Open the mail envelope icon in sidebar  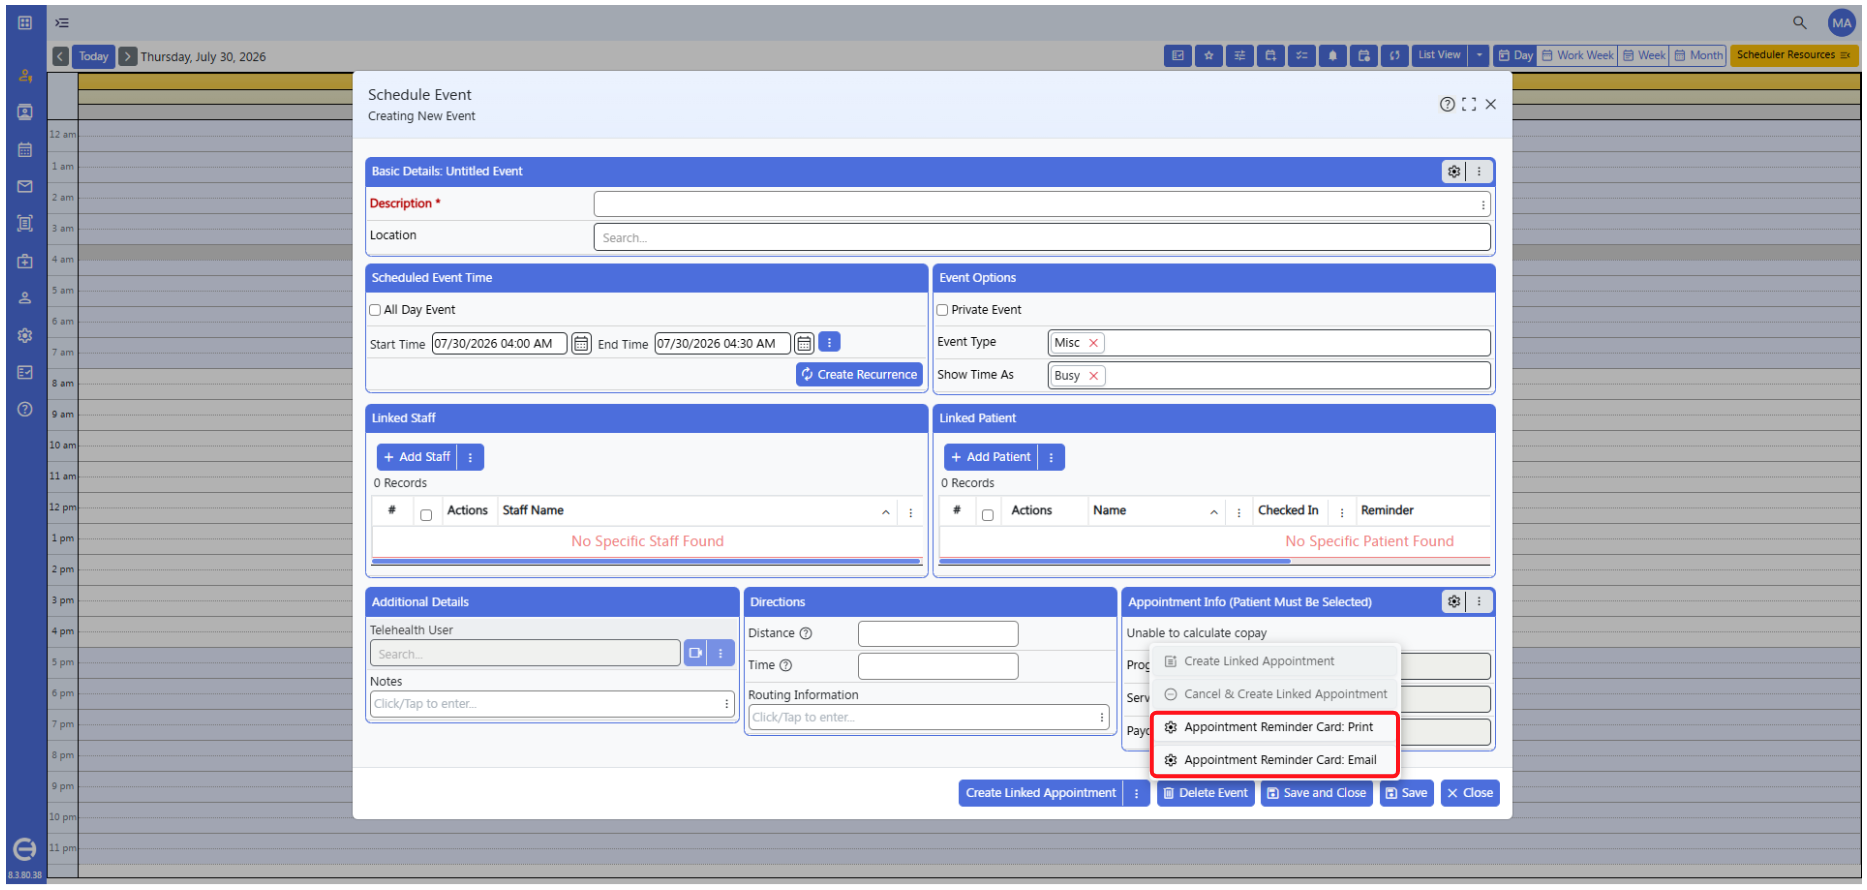click(x=25, y=187)
